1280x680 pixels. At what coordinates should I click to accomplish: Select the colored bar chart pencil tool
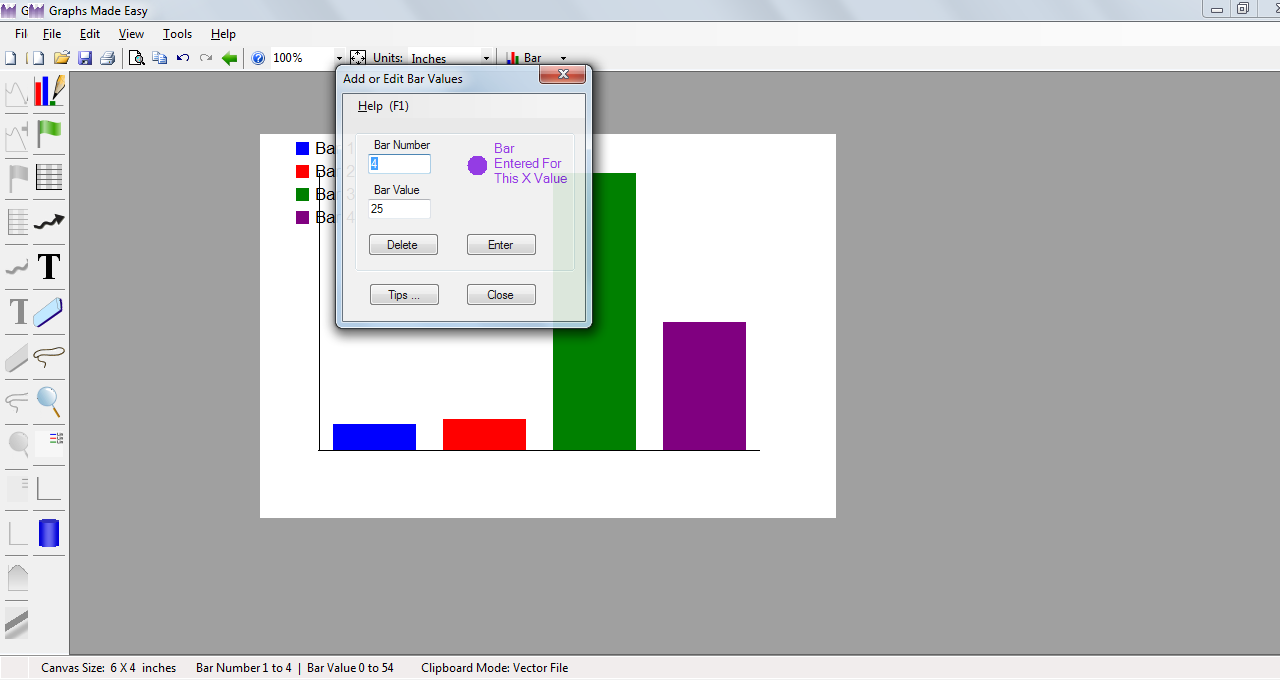[x=50, y=92]
